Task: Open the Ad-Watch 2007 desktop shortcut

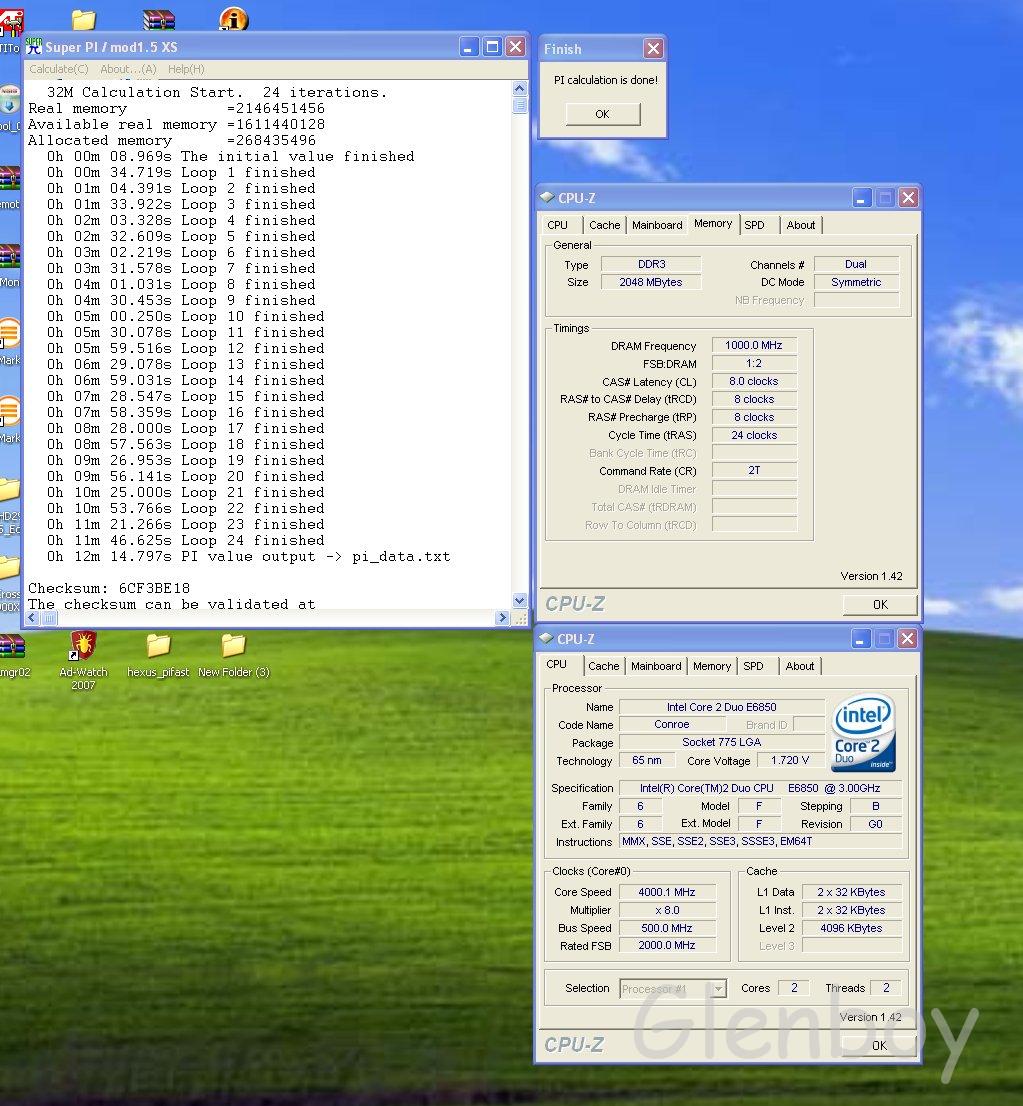Action: [83, 645]
